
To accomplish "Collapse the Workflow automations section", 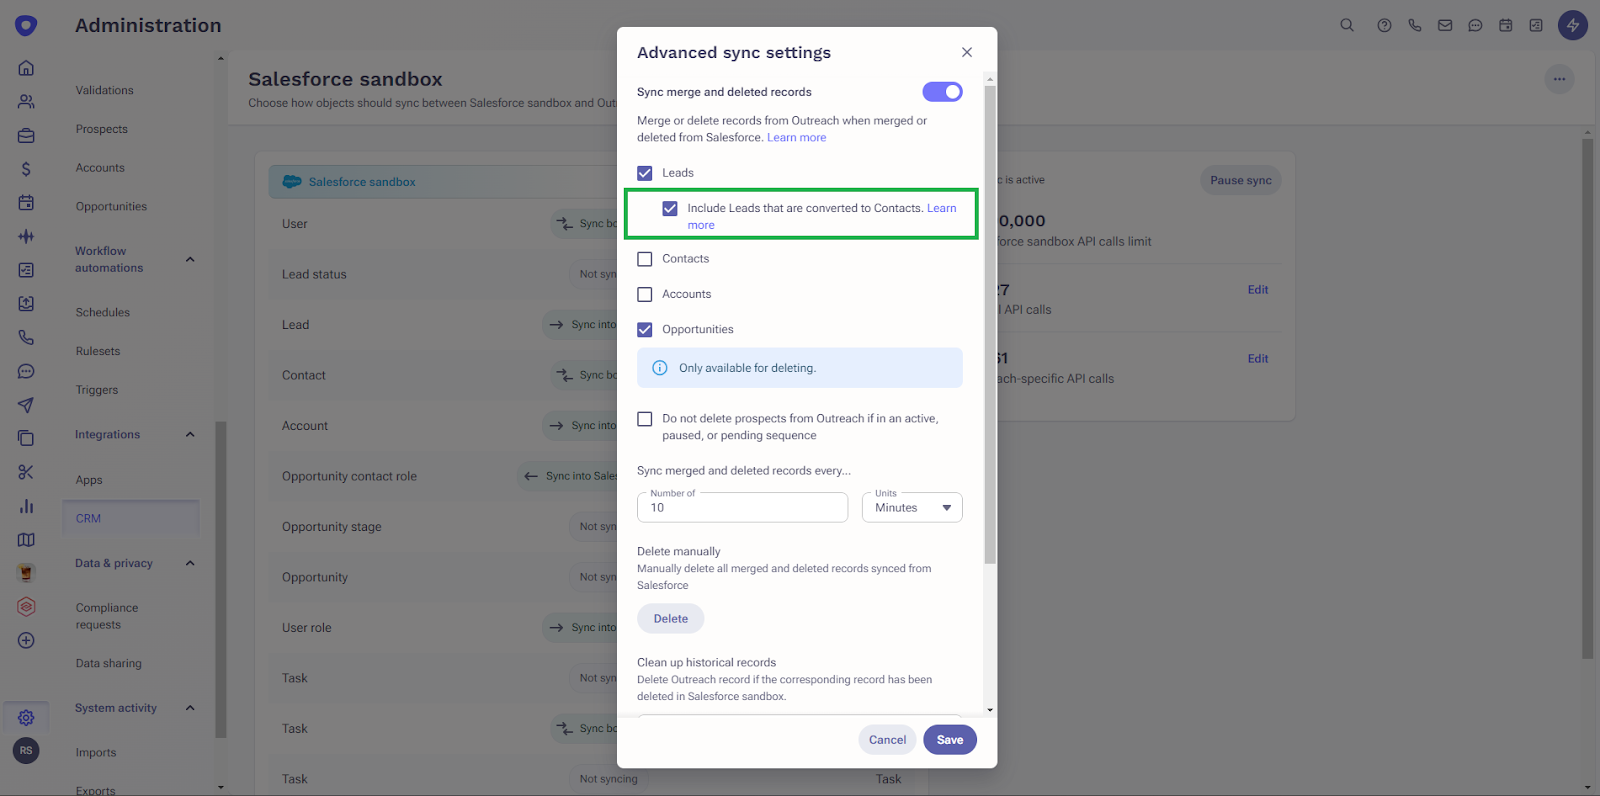I will click(190, 259).
